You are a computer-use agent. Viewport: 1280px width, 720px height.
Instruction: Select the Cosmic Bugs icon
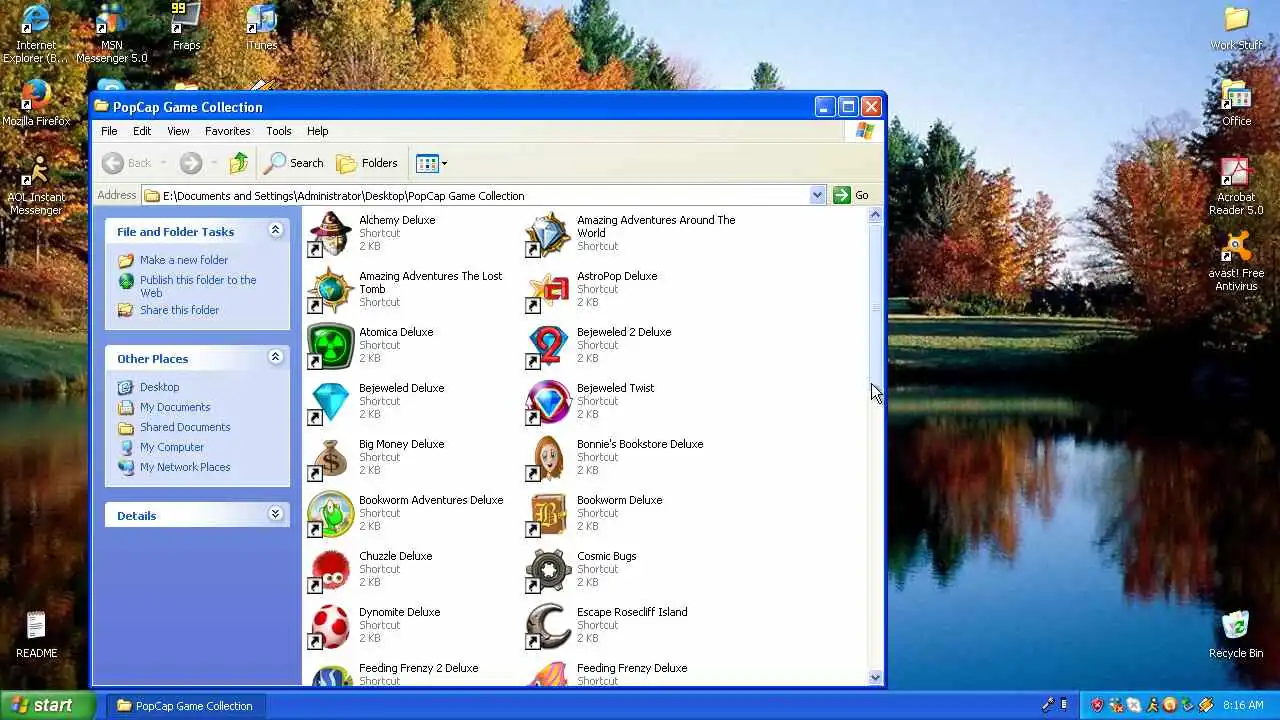548,570
